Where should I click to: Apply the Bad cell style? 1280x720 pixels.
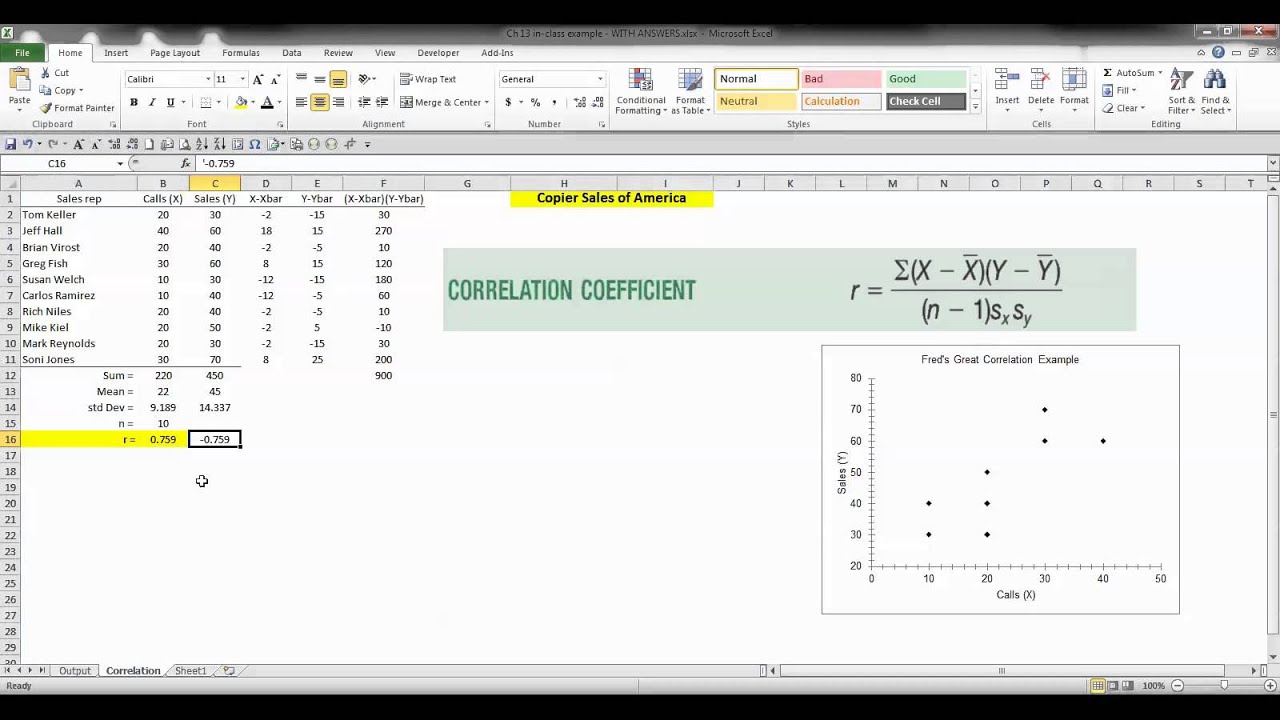tap(840, 79)
